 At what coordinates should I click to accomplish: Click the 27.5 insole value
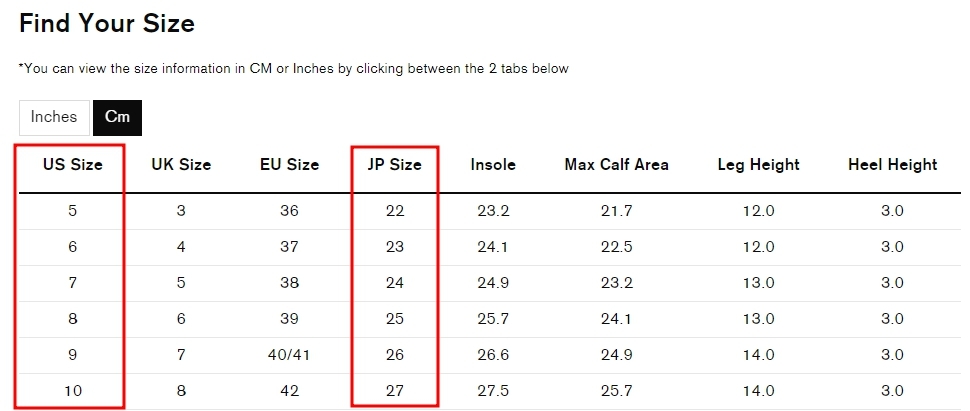click(x=493, y=391)
